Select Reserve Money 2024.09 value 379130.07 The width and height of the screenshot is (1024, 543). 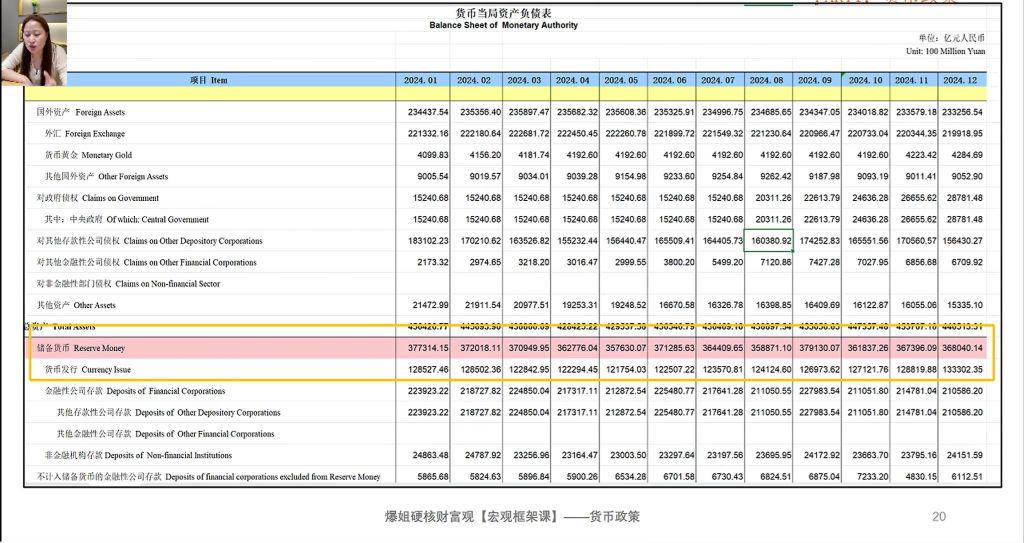819,348
